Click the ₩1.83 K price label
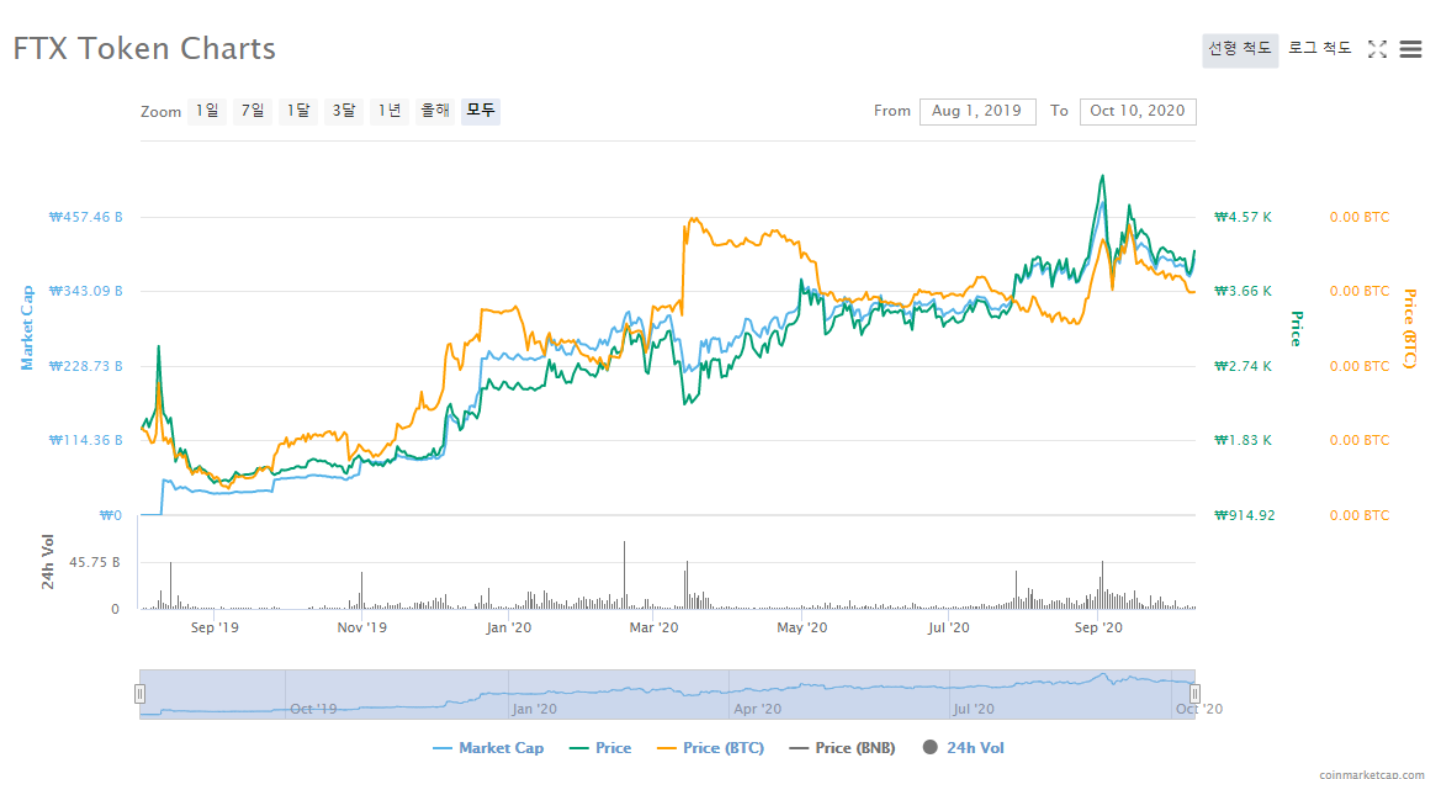 1243,440
